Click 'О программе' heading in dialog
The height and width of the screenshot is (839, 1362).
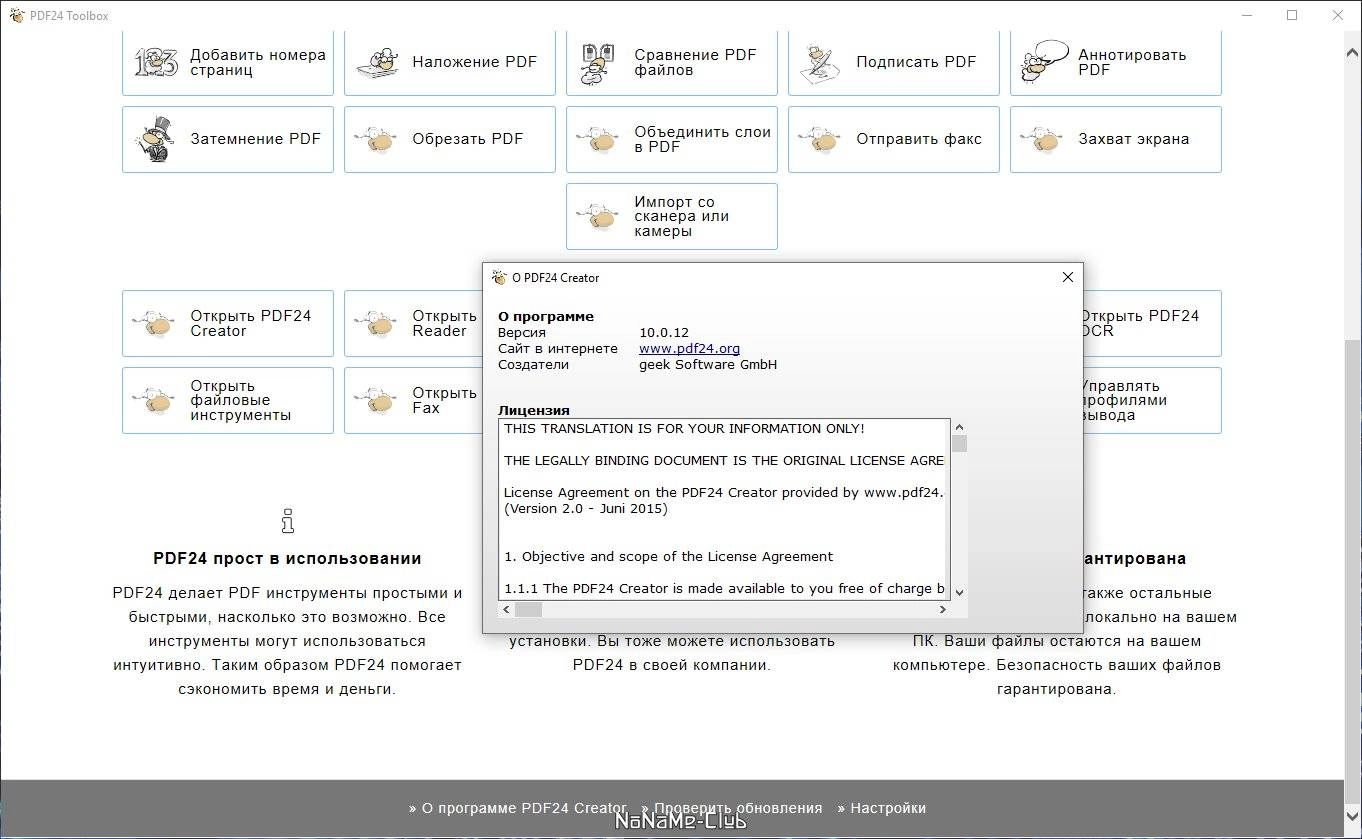[546, 317]
